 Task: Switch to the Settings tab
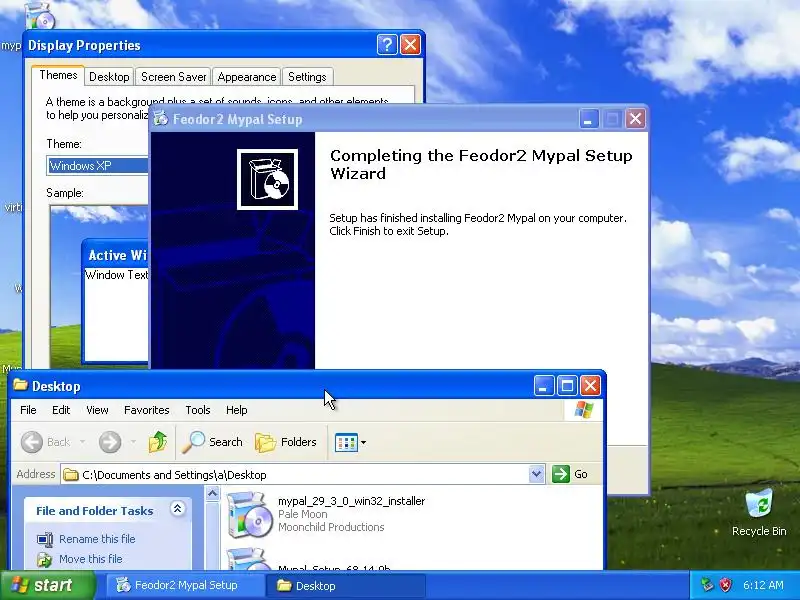coord(307,77)
